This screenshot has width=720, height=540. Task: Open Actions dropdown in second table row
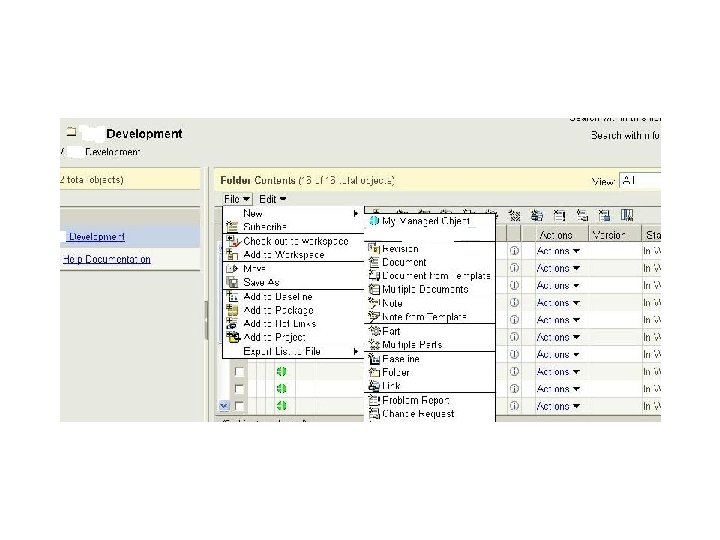coord(558,268)
